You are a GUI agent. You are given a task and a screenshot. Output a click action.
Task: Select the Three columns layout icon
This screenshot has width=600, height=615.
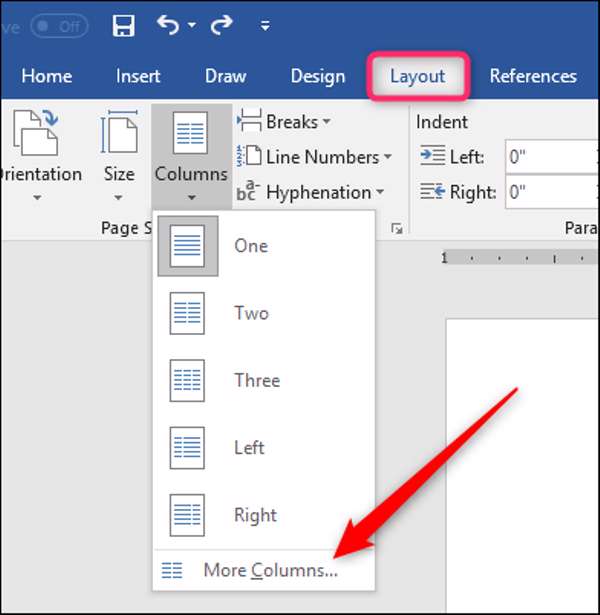(x=187, y=380)
